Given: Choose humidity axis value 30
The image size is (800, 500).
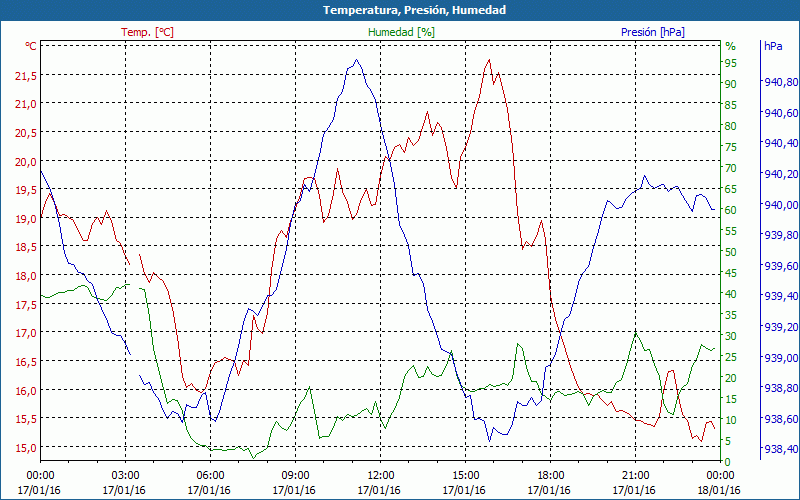Looking at the screenshot, I should [731, 336].
